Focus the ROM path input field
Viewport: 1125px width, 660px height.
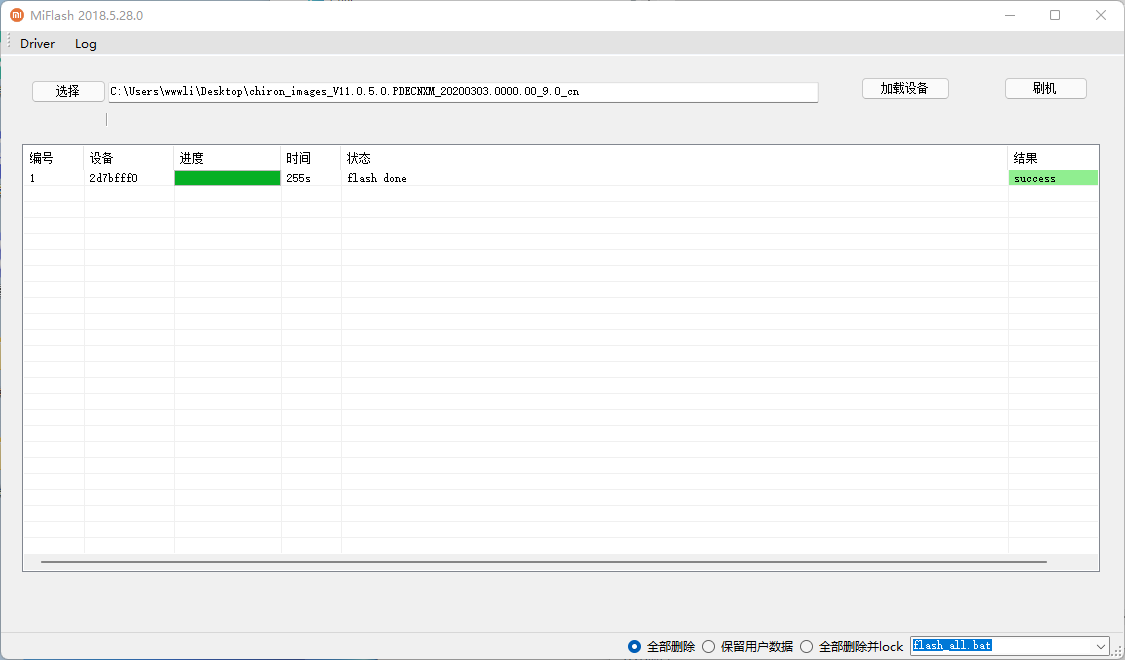(x=463, y=92)
